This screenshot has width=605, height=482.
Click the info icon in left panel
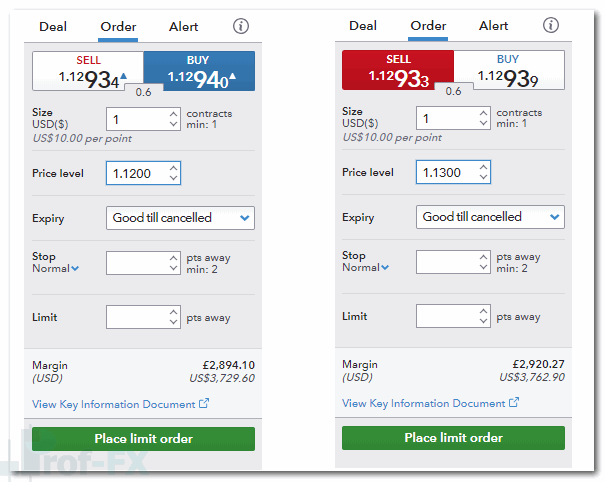(x=240, y=26)
